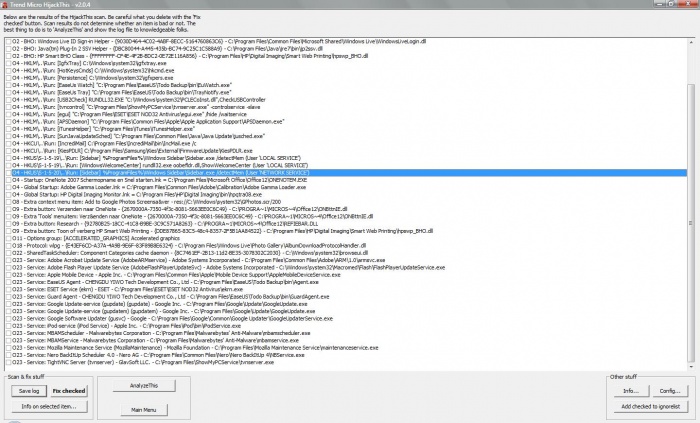Tick checkbox for tvncontrol Run entry
This screenshot has height=423, width=700.
click(x=8, y=107)
